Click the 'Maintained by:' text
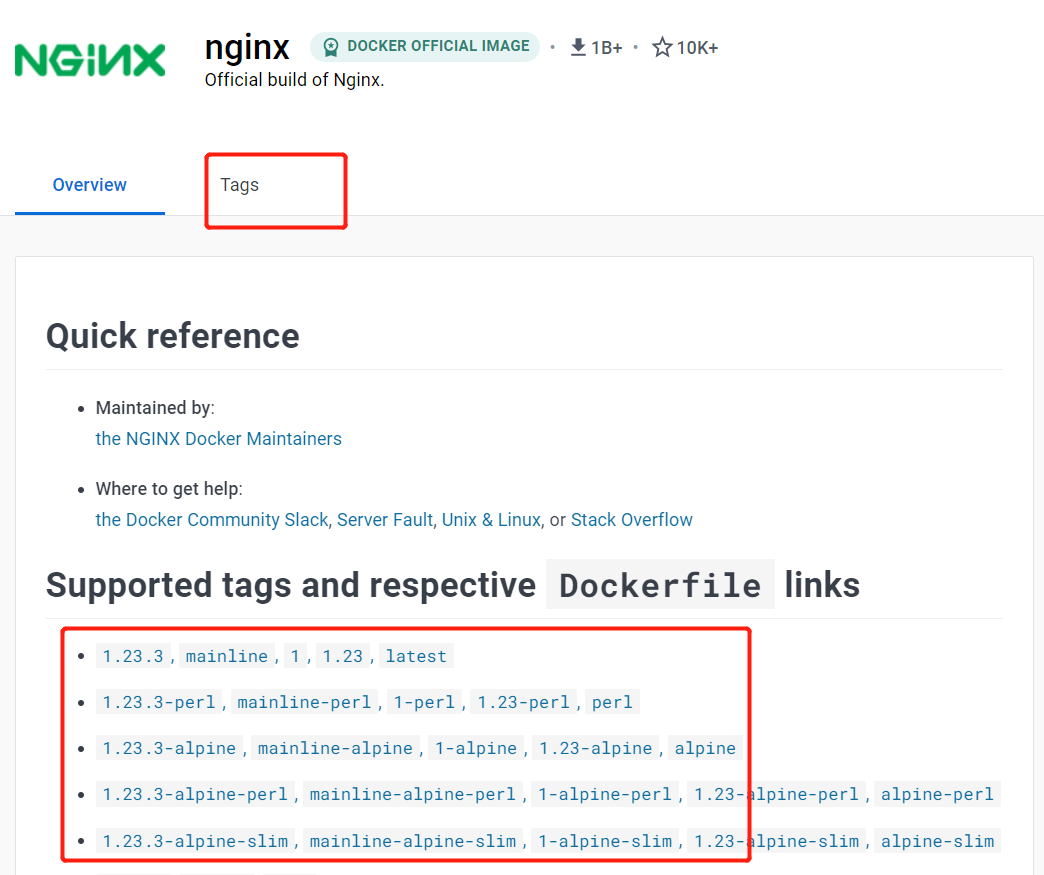 pyautogui.click(x=155, y=408)
